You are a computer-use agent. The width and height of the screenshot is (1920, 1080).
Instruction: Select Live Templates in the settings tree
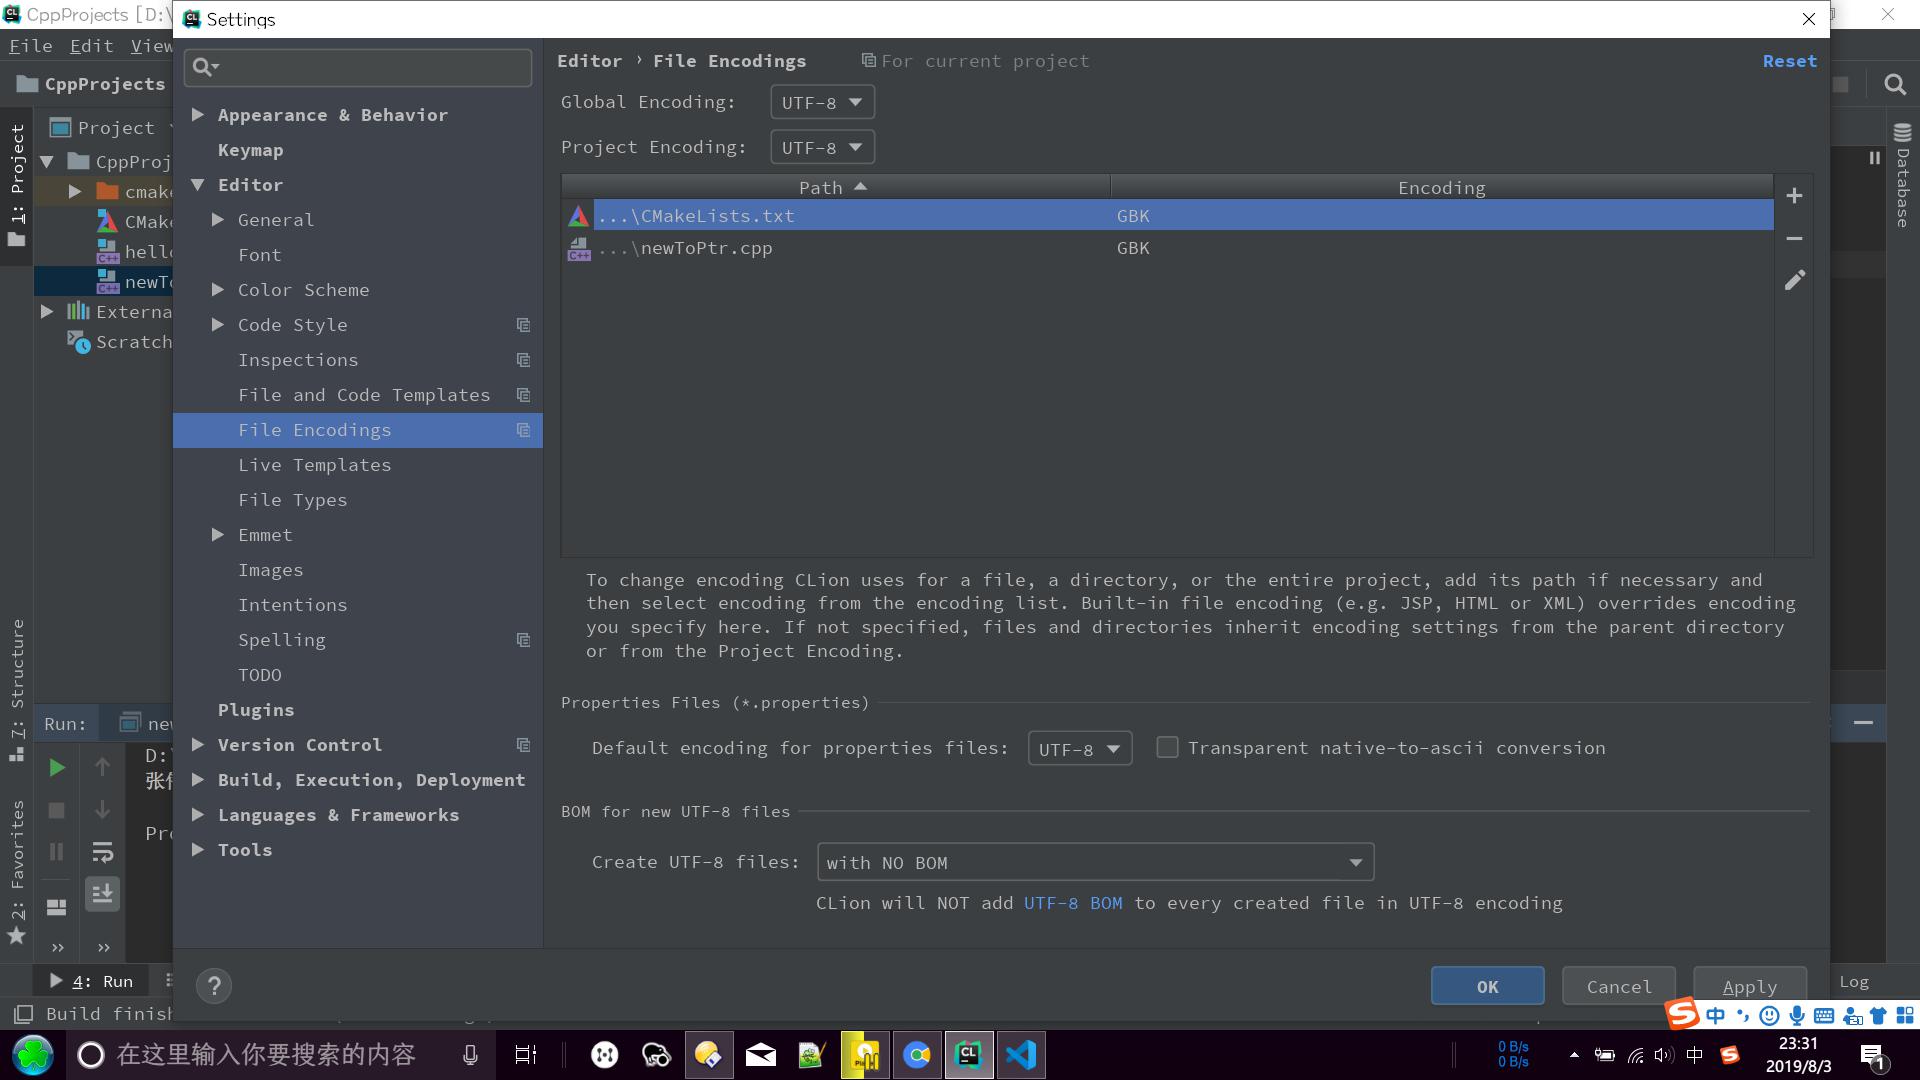pyautogui.click(x=314, y=465)
